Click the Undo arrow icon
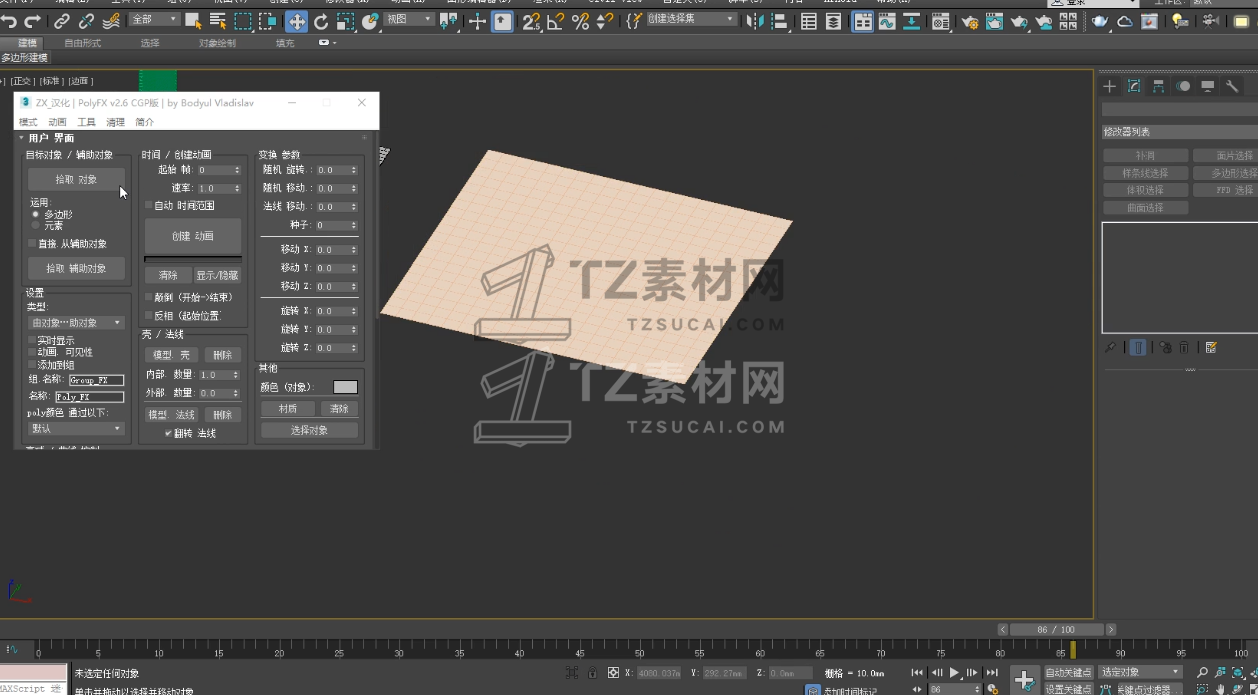1258x695 pixels. (9, 22)
